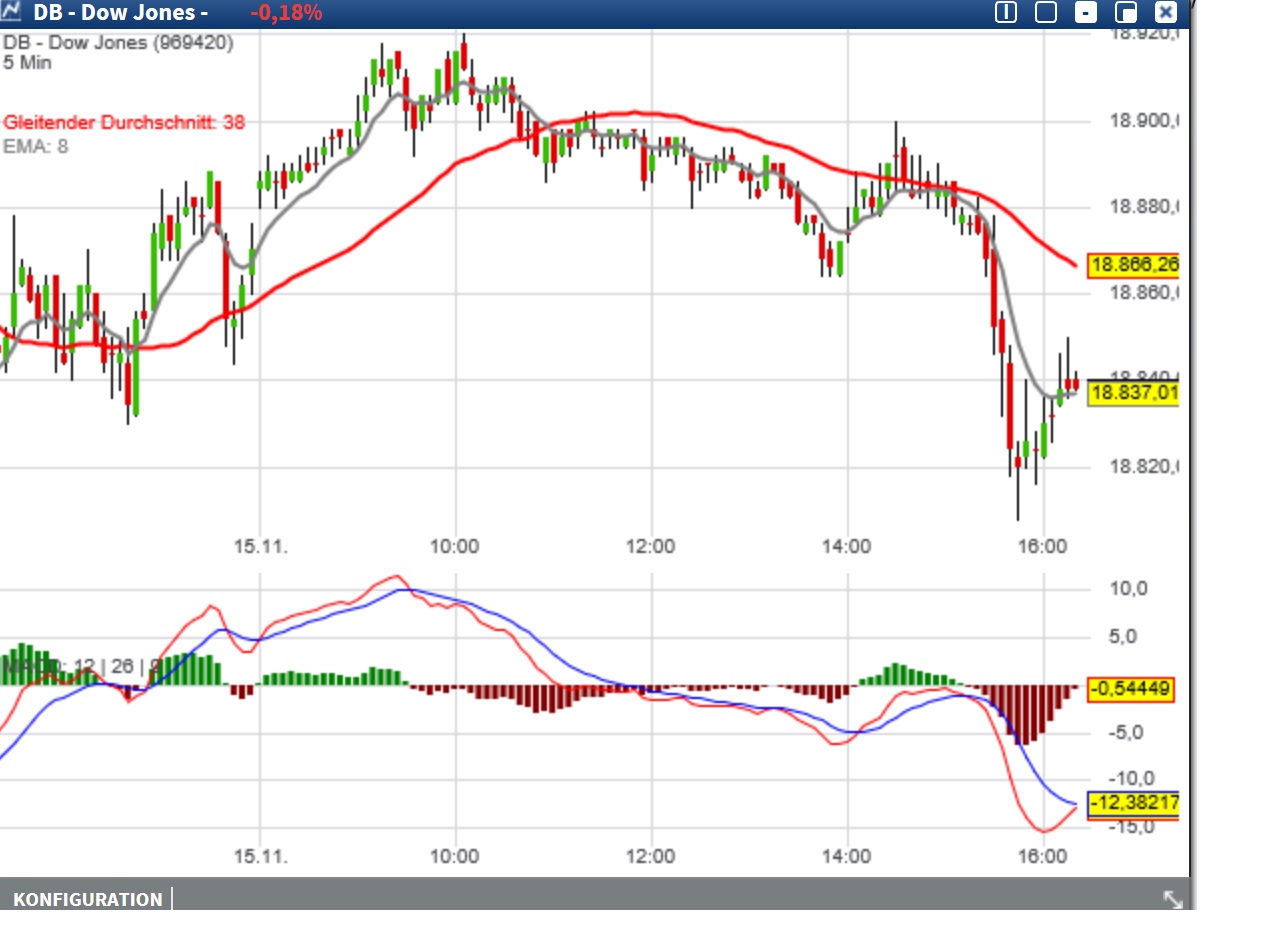Select the yellow 18.837,01 price label
Image resolution: width=1262 pixels, height=941 pixels.
coord(1131,395)
